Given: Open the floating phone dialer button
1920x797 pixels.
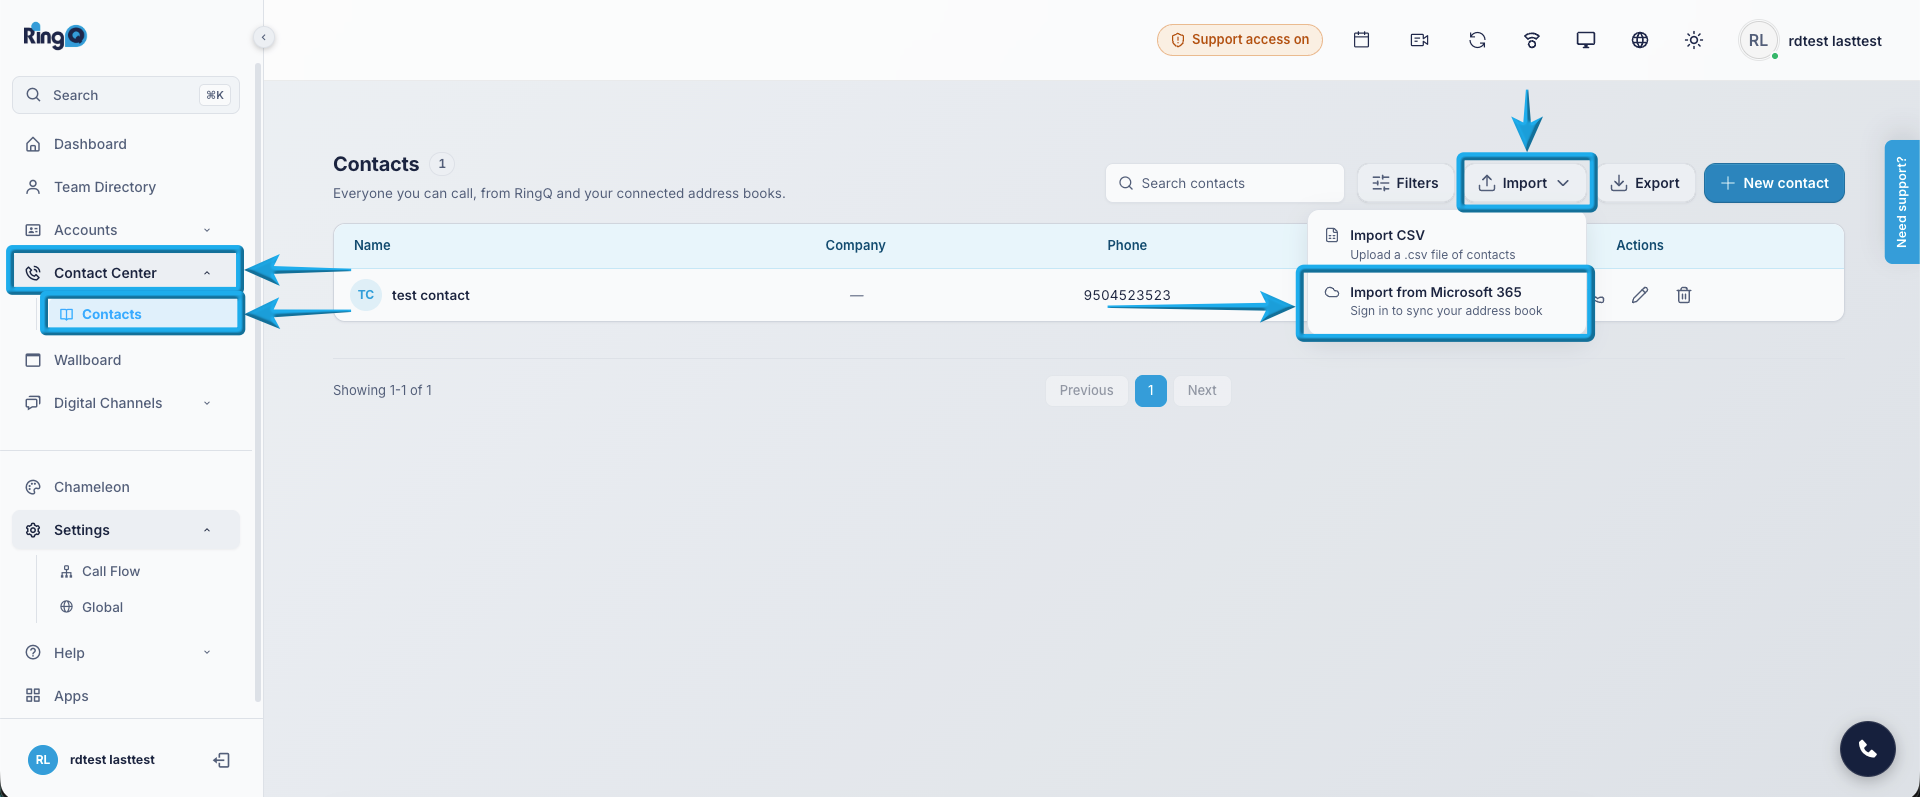Looking at the screenshot, I should pyautogui.click(x=1867, y=748).
